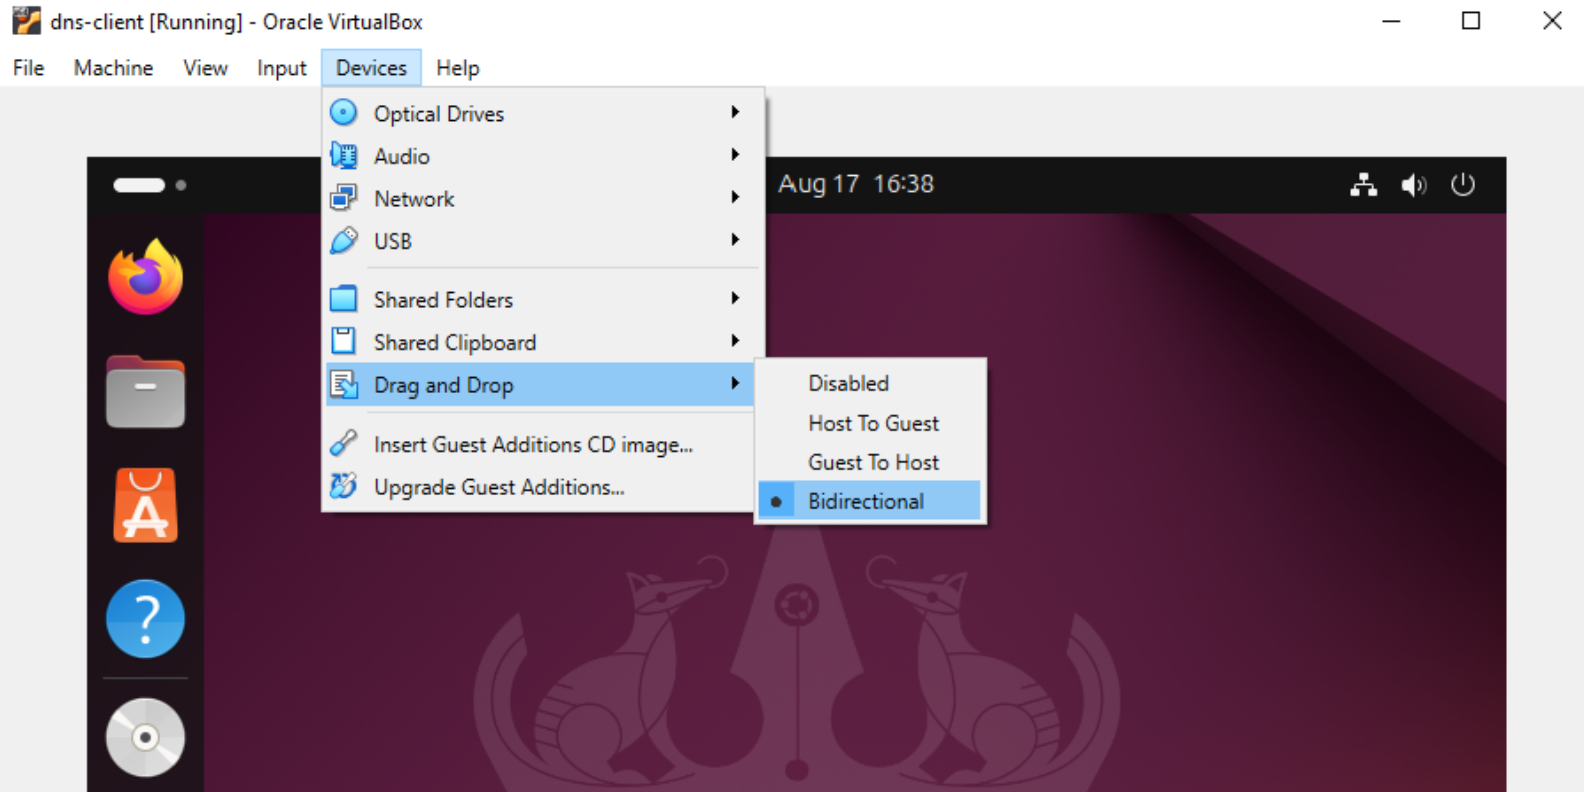Expand the Network submenu arrow

click(735, 197)
